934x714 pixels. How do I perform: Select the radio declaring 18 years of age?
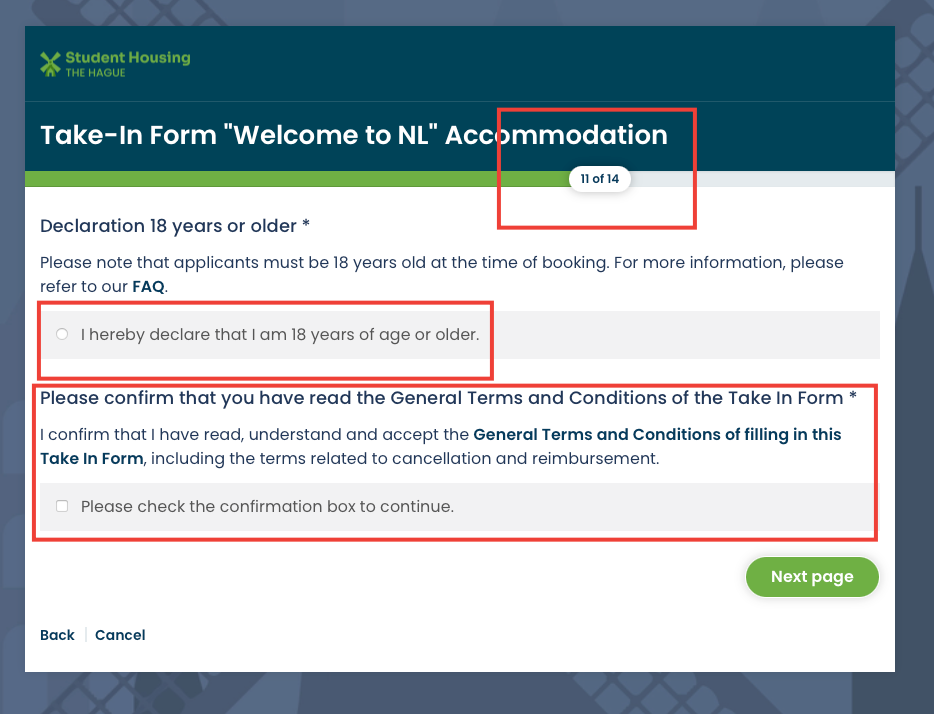coord(62,334)
